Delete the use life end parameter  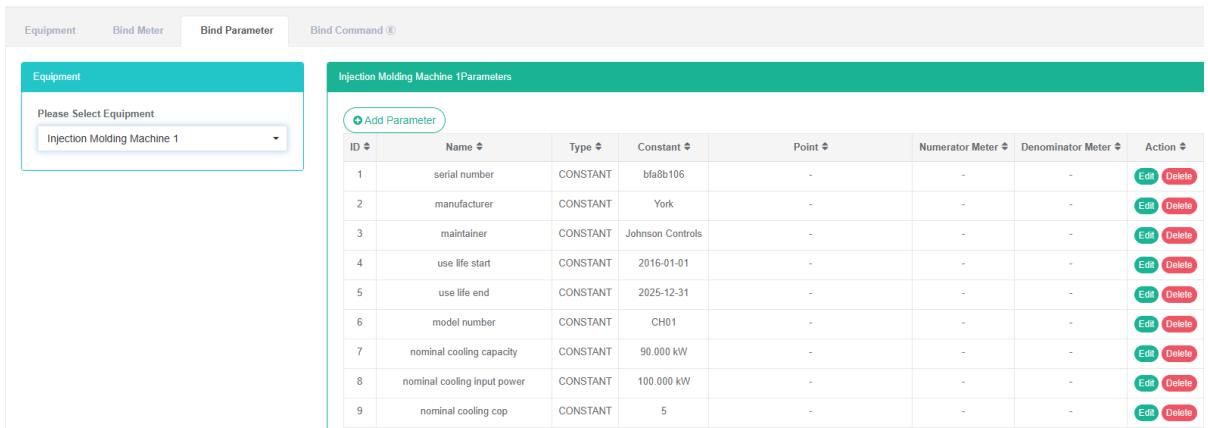1178,294
